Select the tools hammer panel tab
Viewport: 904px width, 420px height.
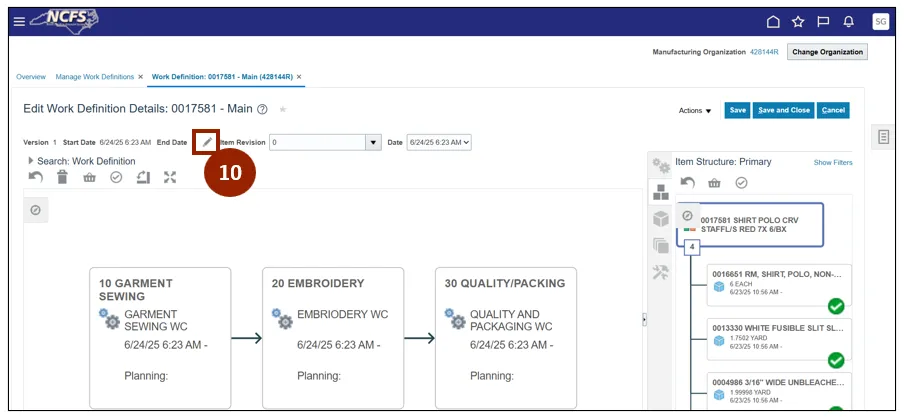coord(661,272)
